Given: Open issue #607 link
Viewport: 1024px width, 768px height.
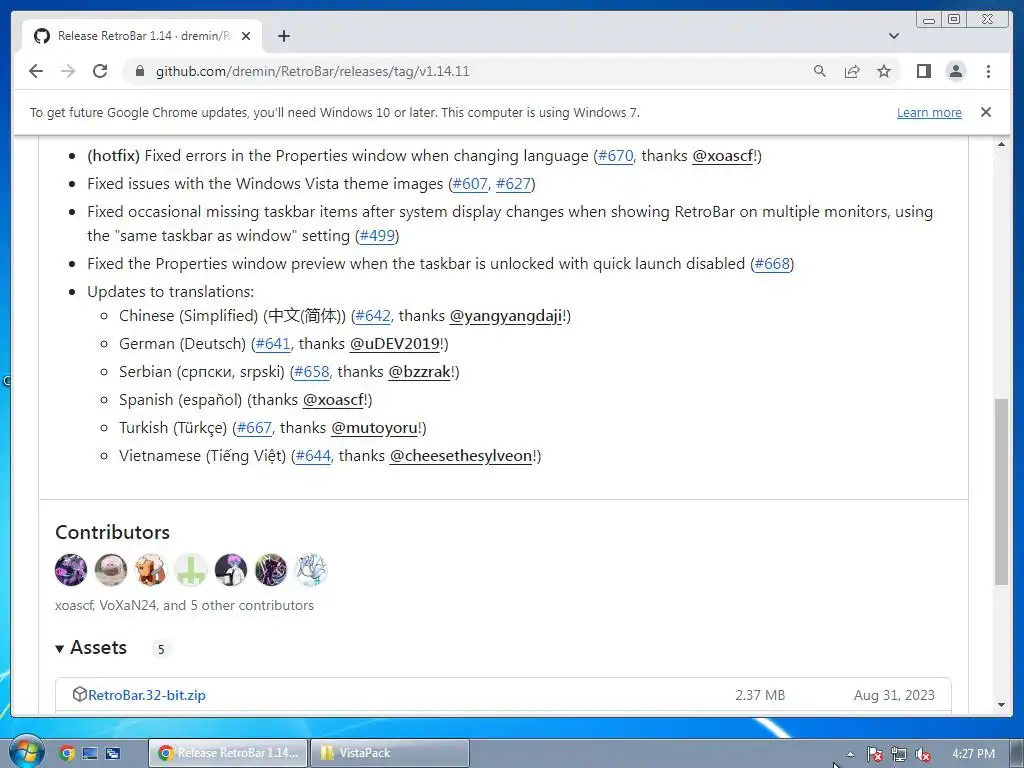Looking at the screenshot, I should point(470,184).
